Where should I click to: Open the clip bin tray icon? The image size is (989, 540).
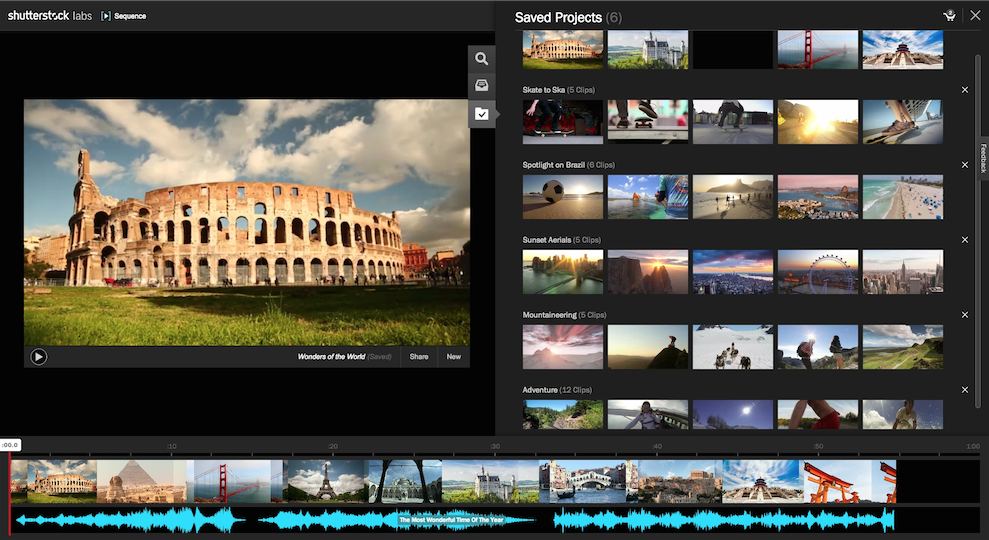coord(481,86)
